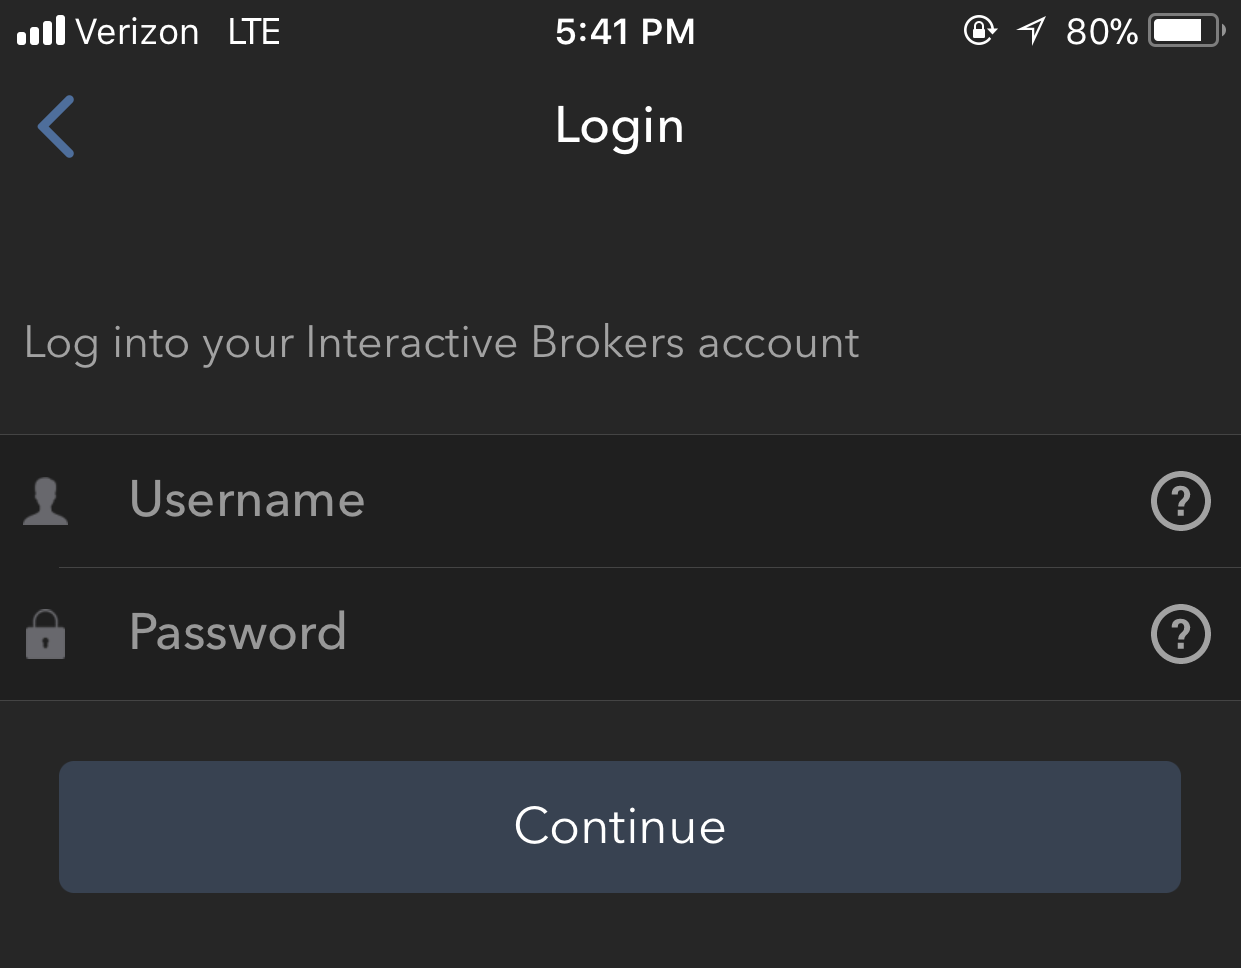Tap the battery icon in status bar
Image resolution: width=1241 pixels, height=968 pixels.
(1188, 31)
